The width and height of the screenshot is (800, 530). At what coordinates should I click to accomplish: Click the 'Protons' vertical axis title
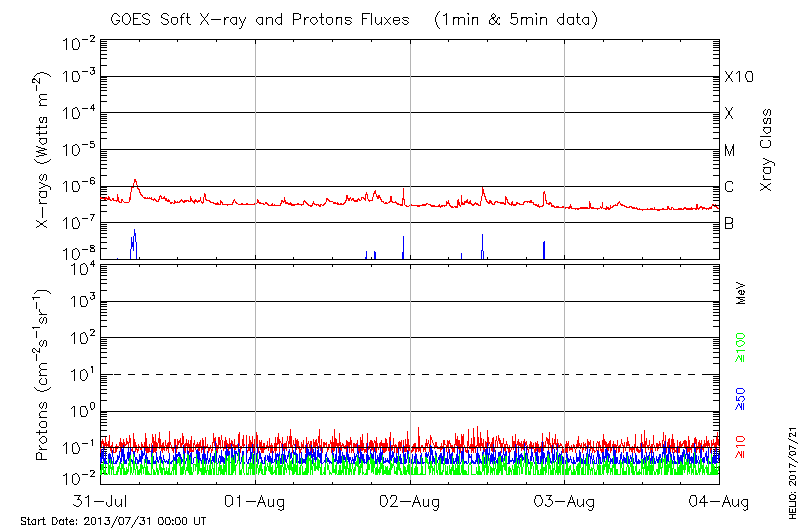pyautogui.click(x=44, y=375)
